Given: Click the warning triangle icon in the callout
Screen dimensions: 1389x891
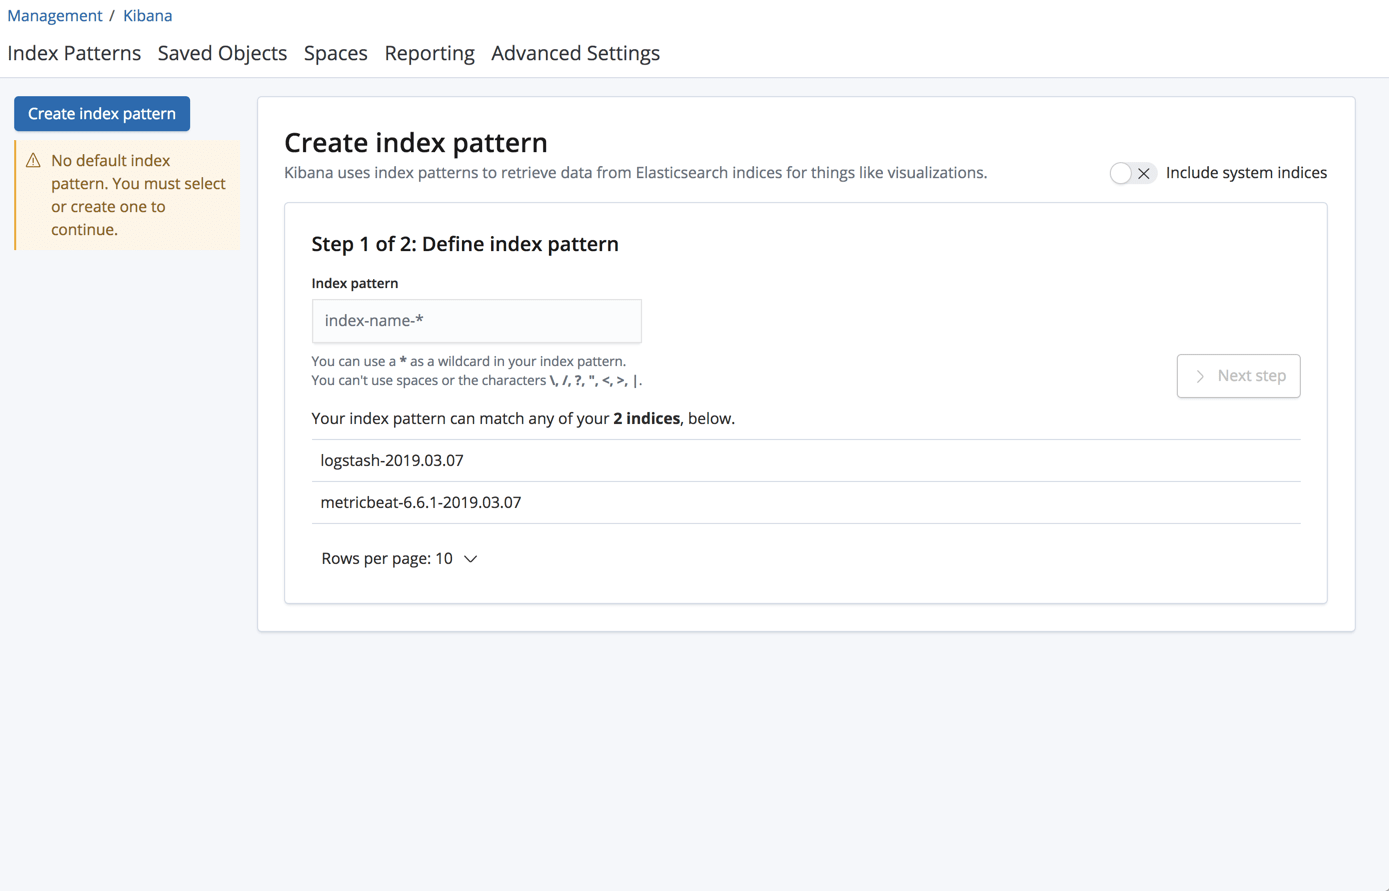Looking at the screenshot, I should pos(33,160).
